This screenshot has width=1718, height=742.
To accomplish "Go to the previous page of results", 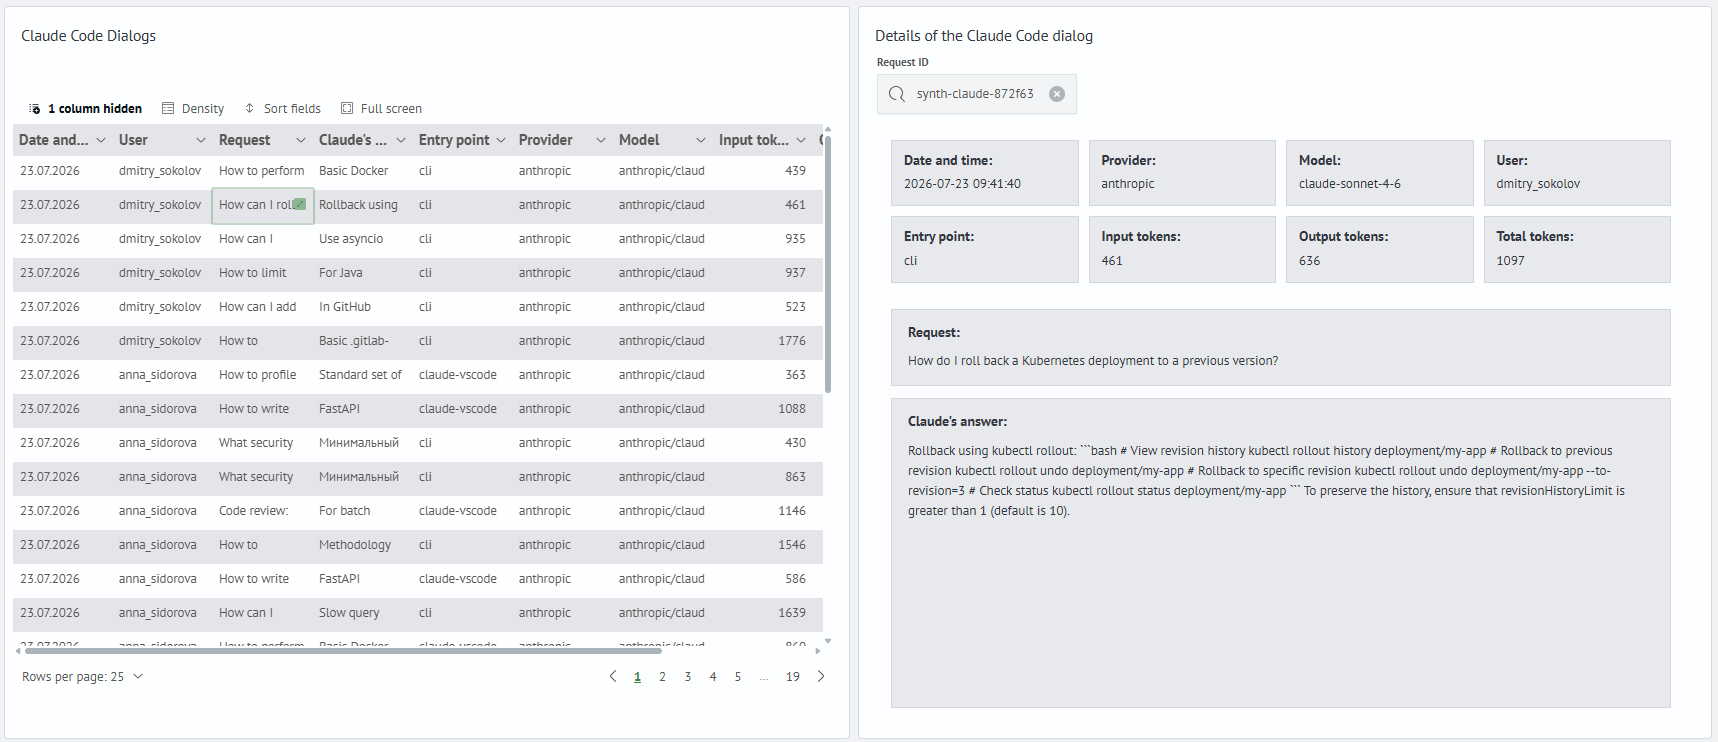I will point(613,677).
